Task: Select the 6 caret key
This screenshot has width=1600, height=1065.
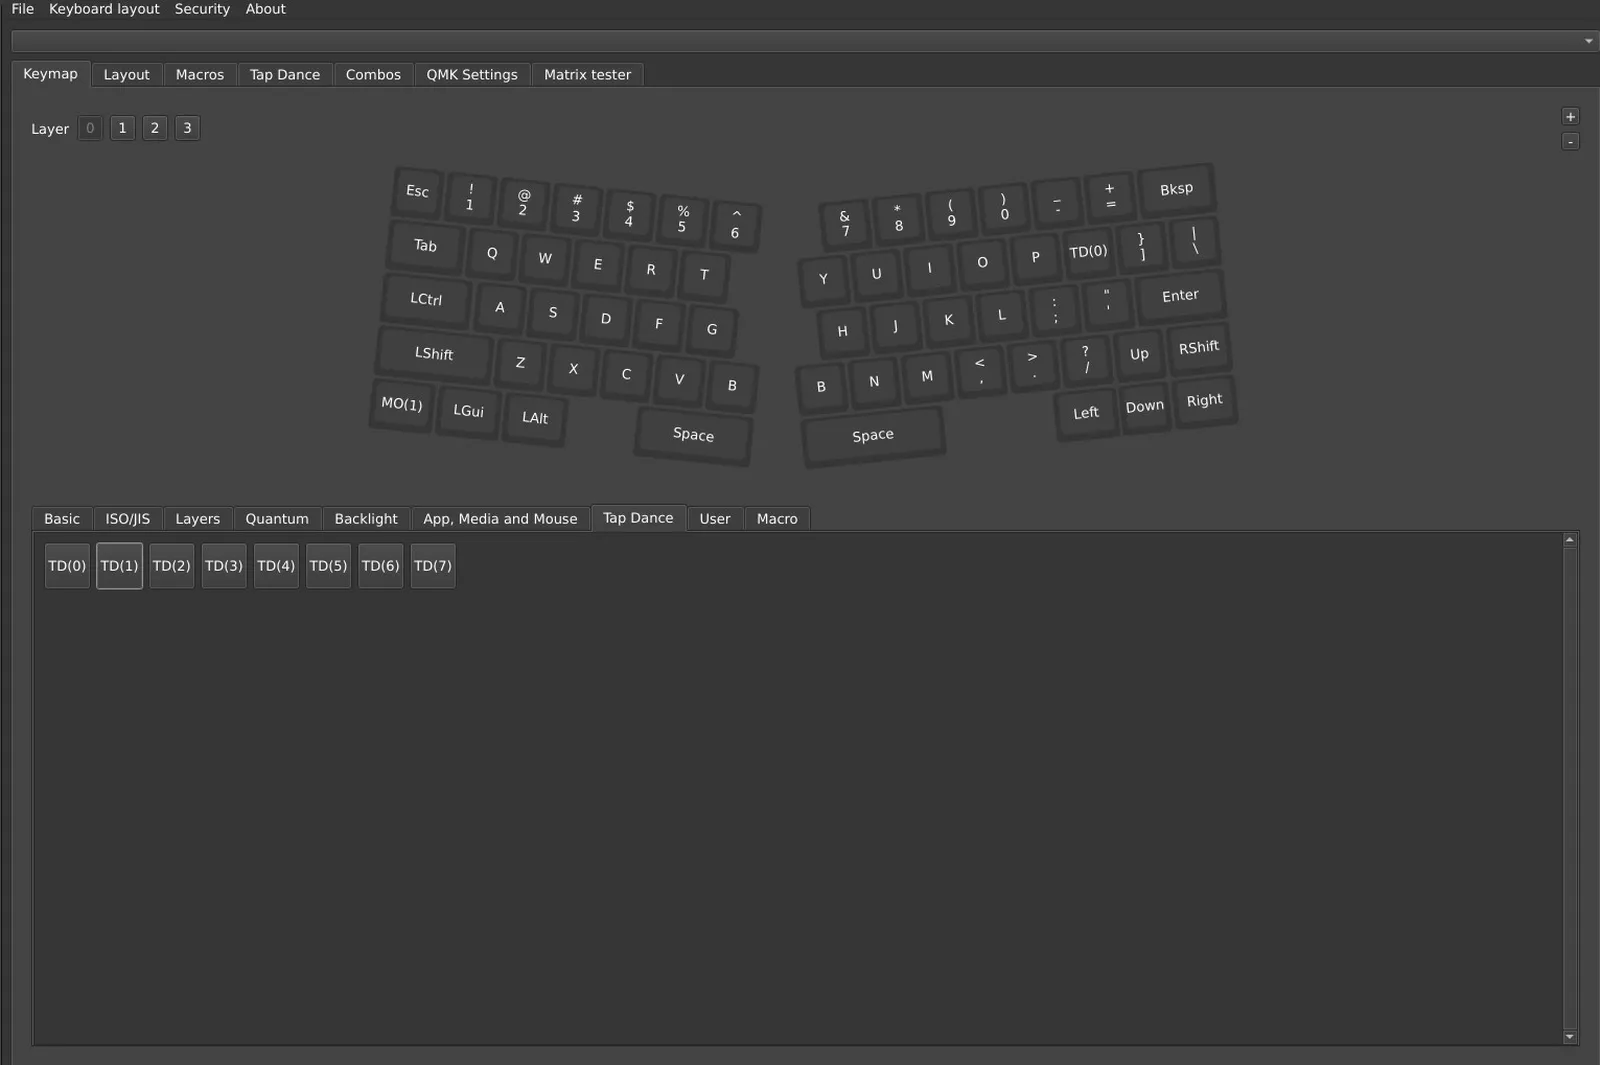Action: (735, 224)
